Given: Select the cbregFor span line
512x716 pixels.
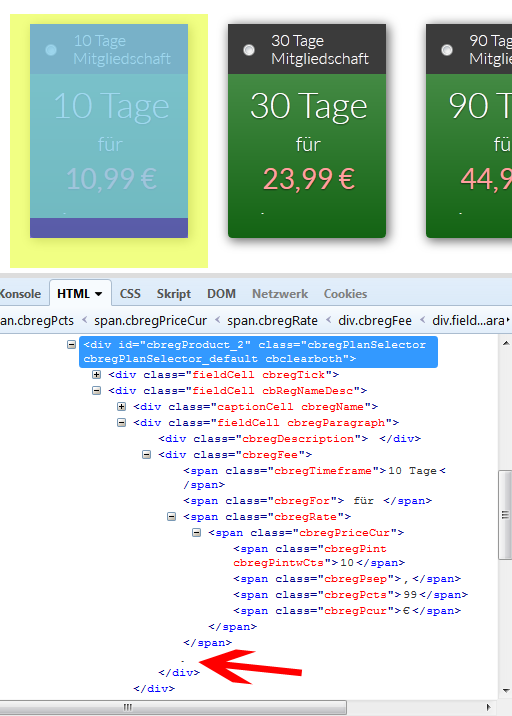Looking at the screenshot, I should coord(307,501).
